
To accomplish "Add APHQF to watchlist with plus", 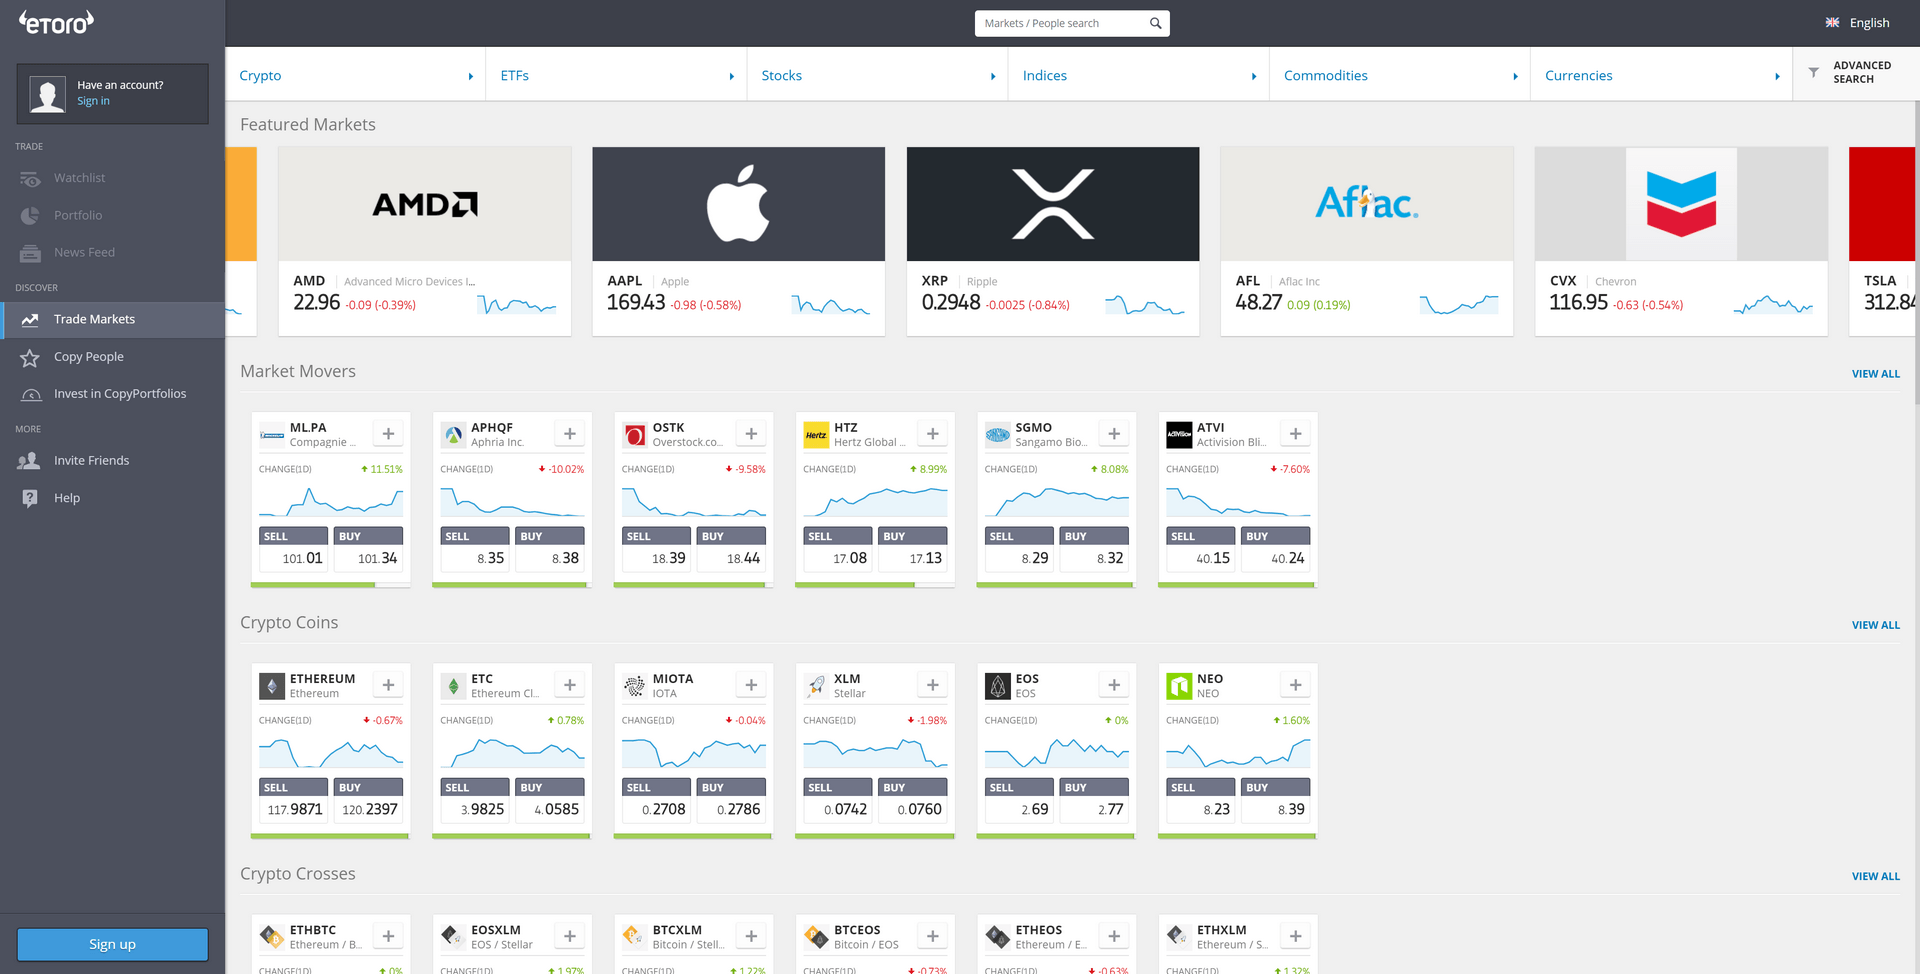I will pyautogui.click(x=570, y=433).
